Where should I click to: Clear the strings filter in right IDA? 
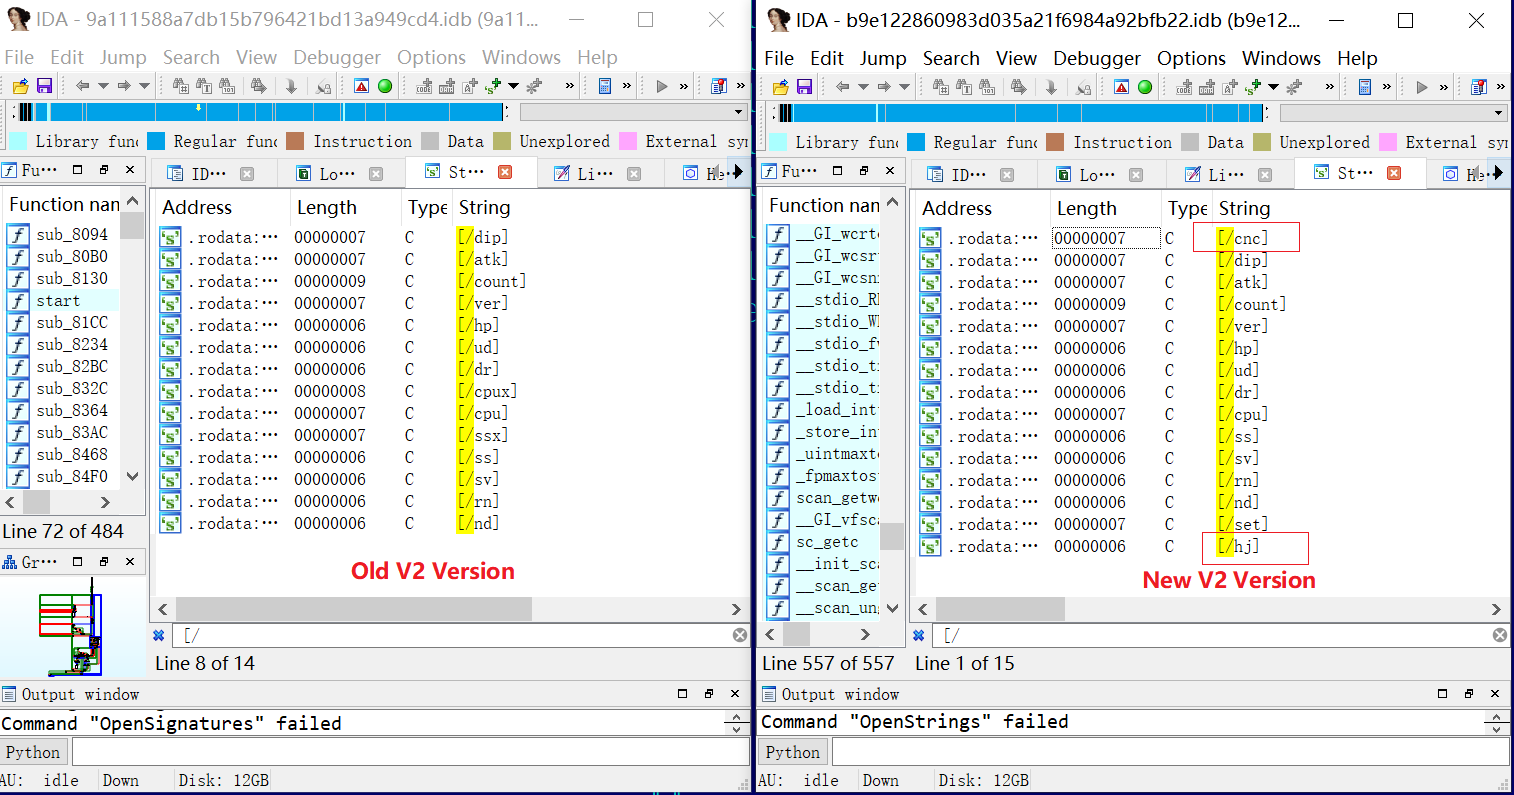[1500, 635]
